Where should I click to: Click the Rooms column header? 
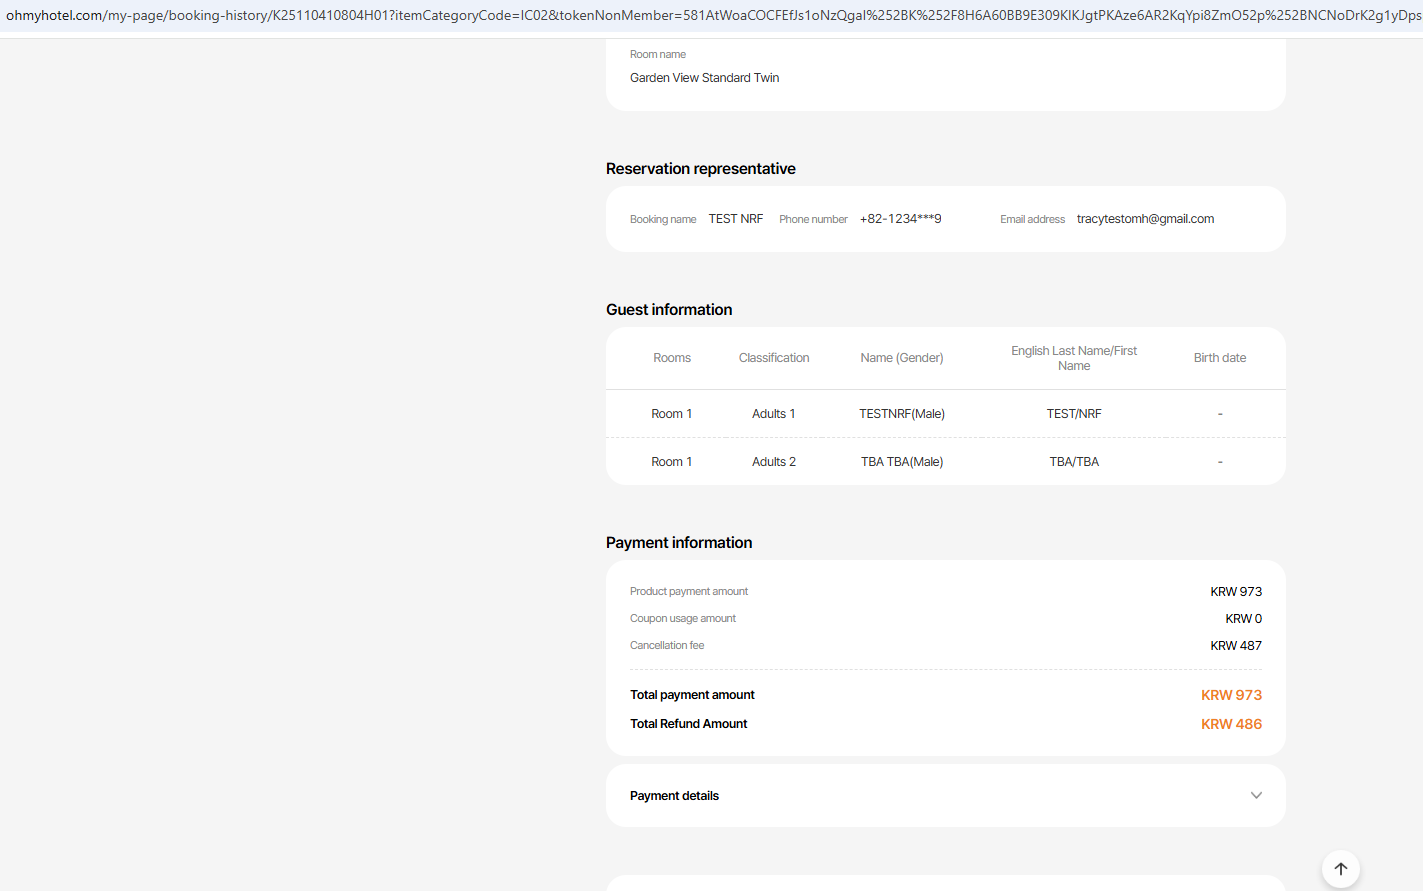pos(672,358)
